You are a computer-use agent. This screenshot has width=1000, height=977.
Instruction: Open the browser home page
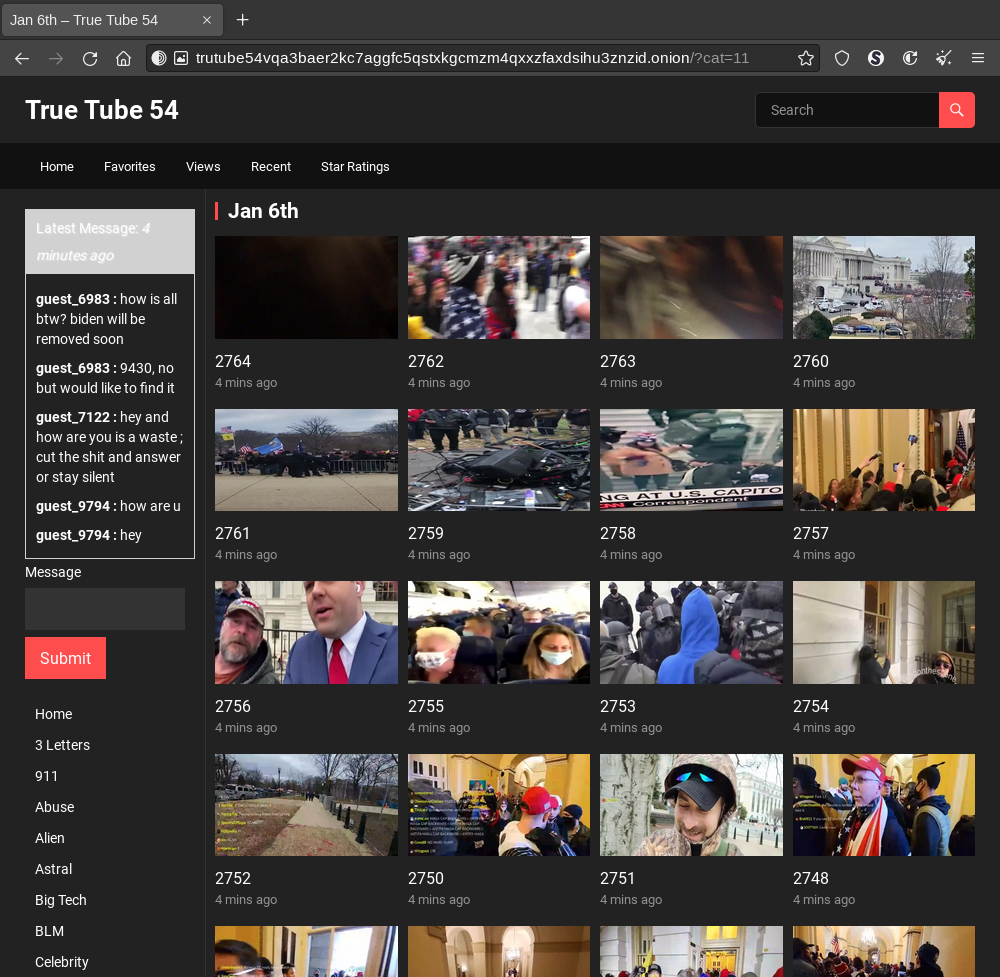[x=123, y=59]
